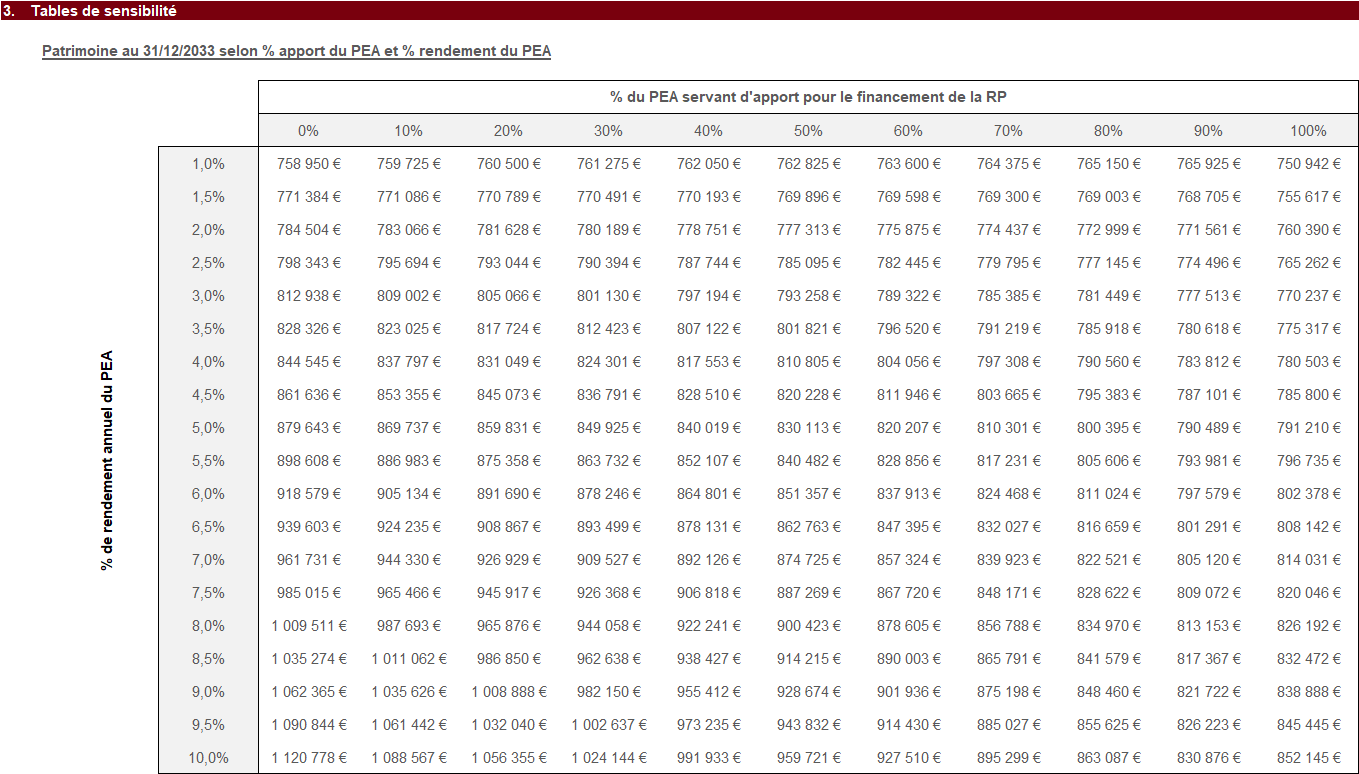Click the value "914 215 €"

[x=808, y=659]
